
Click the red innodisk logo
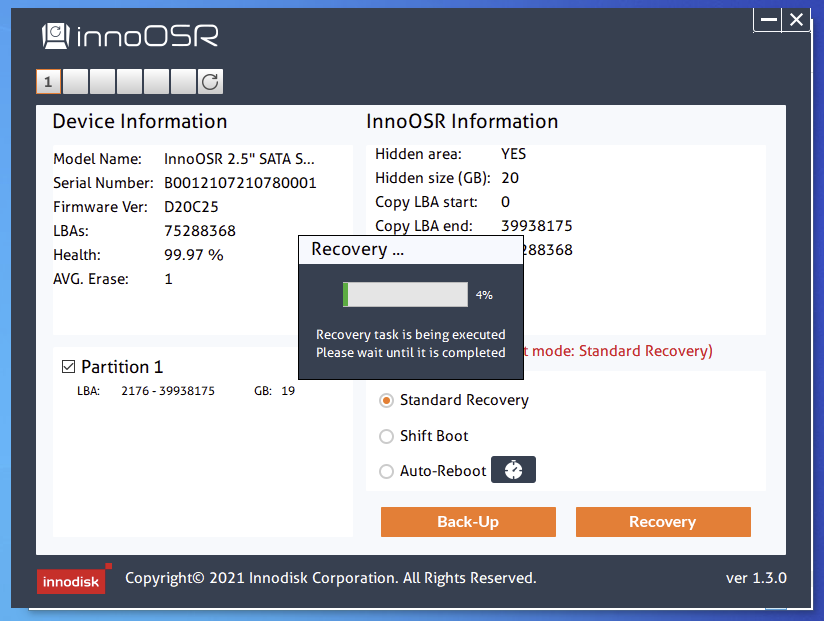click(x=71, y=581)
